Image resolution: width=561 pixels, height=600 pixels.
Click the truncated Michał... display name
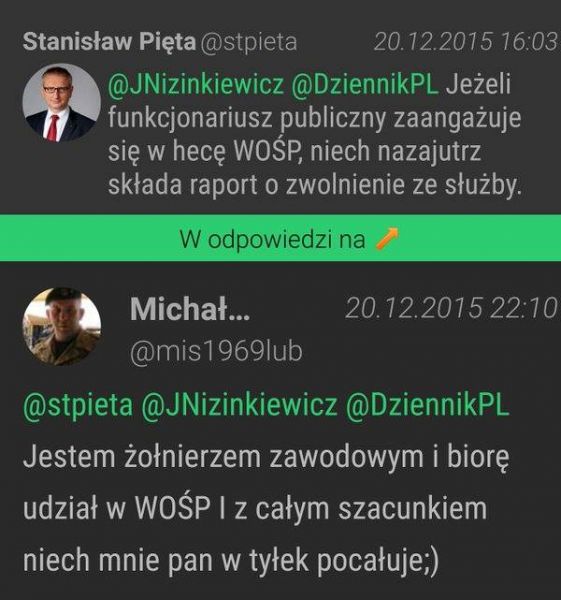tap(190, 309)
